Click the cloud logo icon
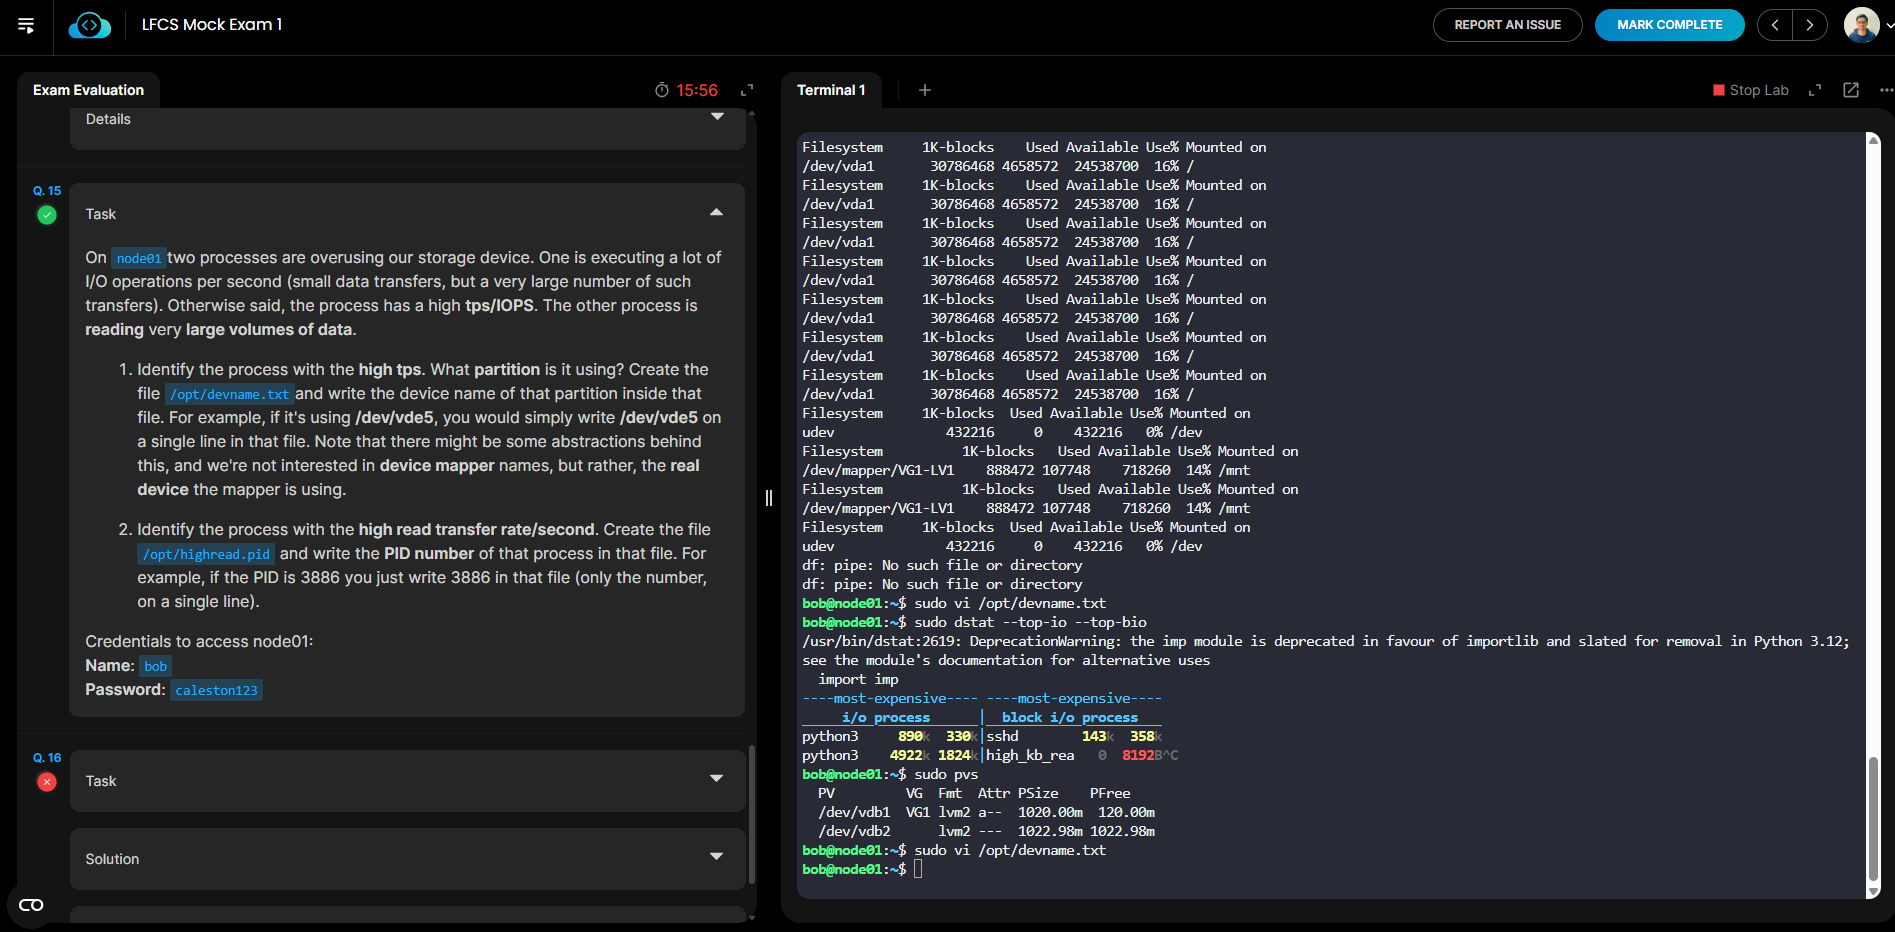This screenshot has height=932, width=1895. pyautogui.click(x=90, y=25)
